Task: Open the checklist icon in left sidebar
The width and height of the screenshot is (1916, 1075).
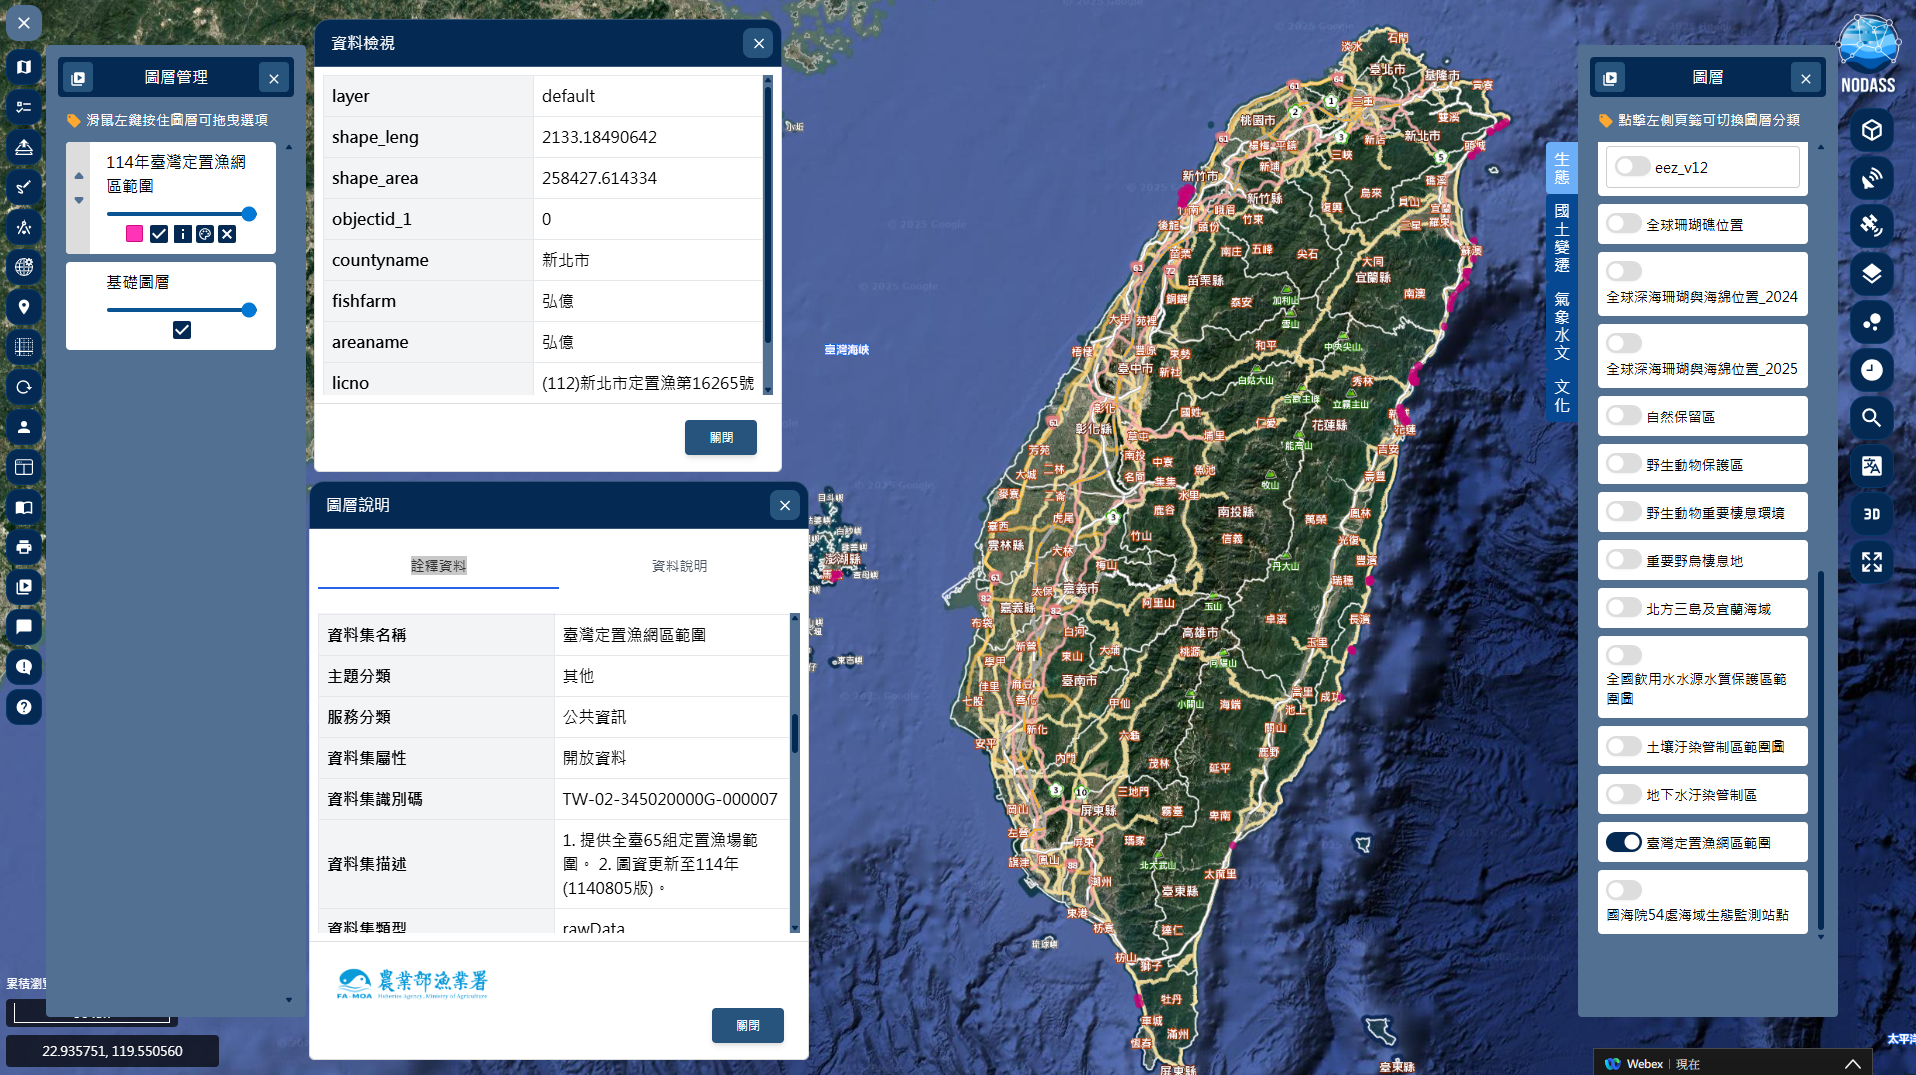Action: click(x=24, y=107)
